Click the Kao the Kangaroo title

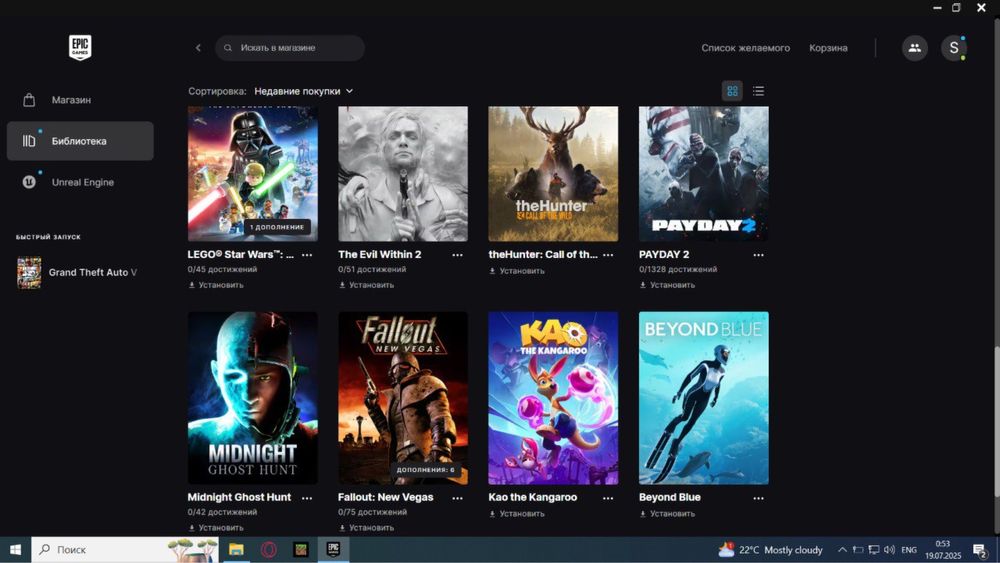point(533,497)
